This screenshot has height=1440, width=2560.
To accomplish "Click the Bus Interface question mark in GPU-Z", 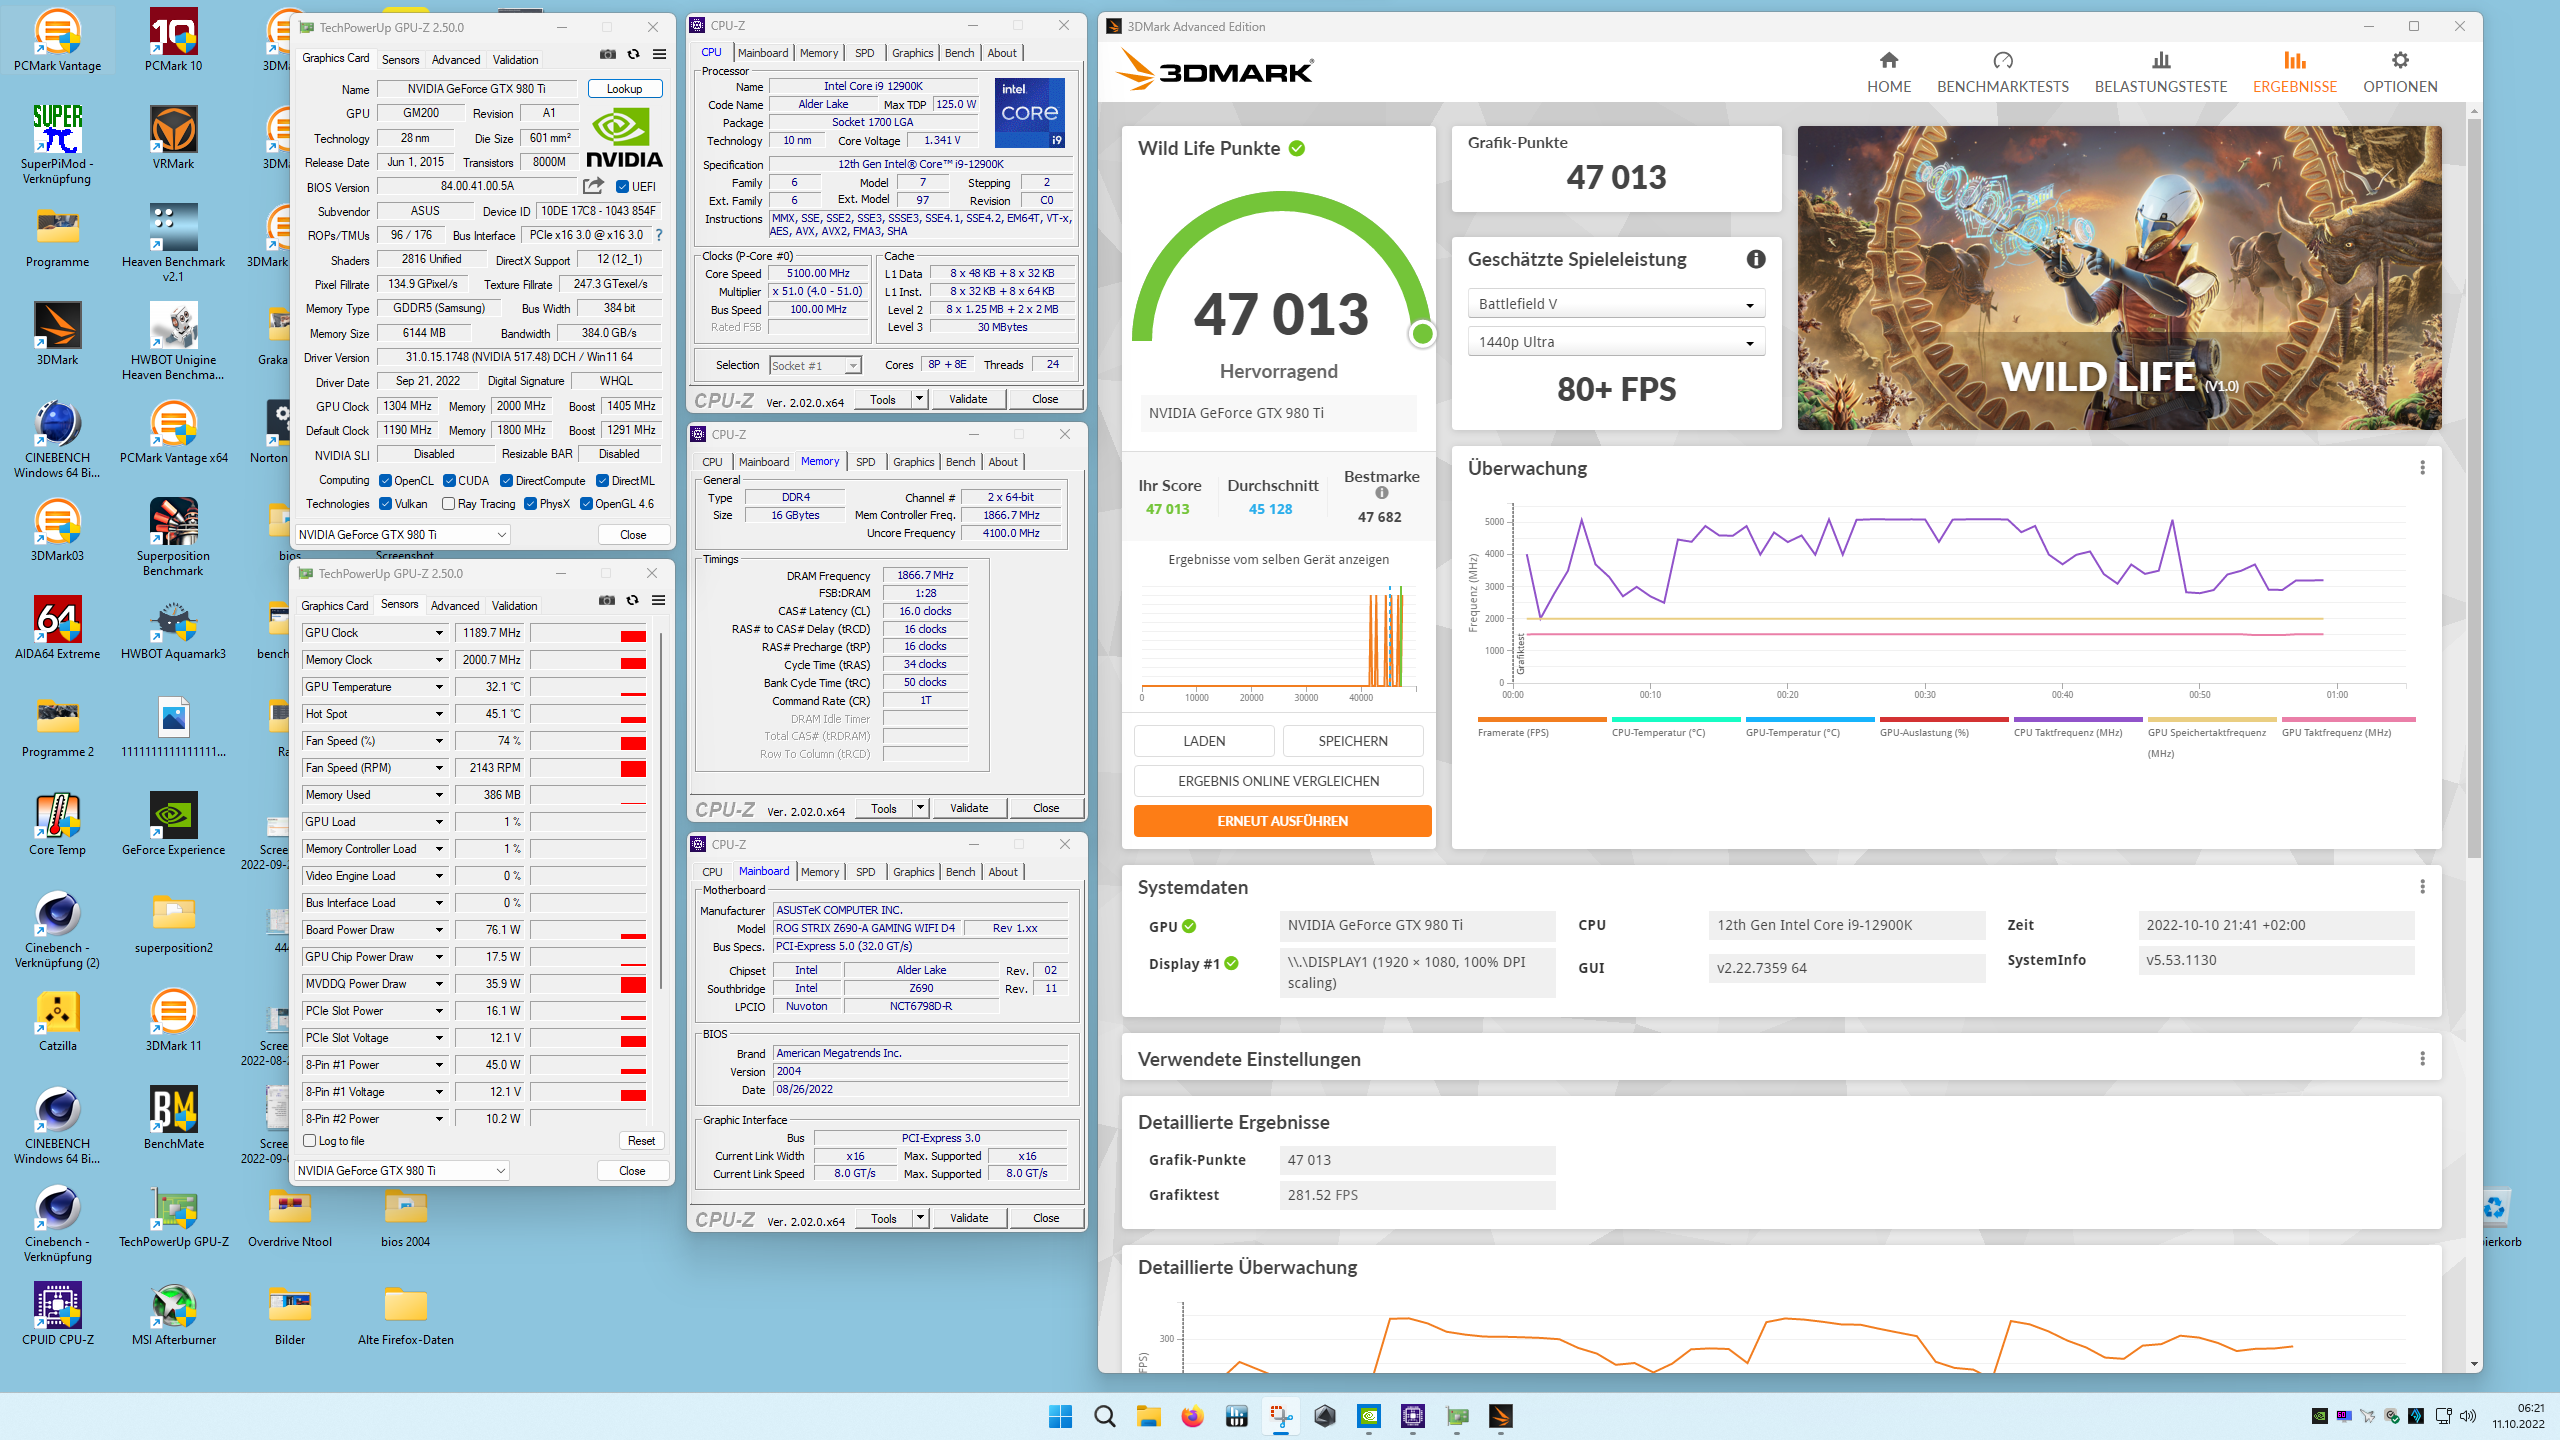I will [659, 235].
